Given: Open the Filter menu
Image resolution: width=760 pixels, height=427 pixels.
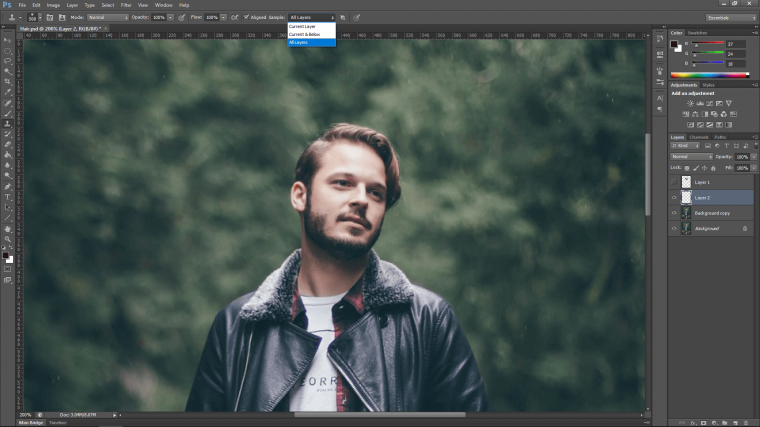Looking at the screenshot, I should tap(126, 5).
